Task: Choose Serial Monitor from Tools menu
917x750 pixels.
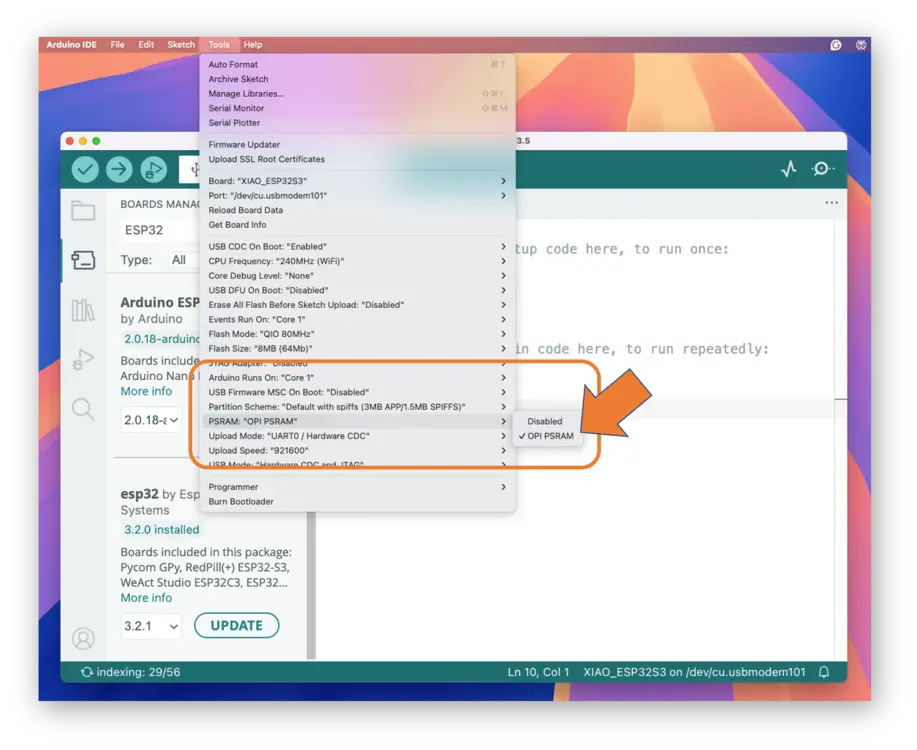Action: click(x=236, y=108)
